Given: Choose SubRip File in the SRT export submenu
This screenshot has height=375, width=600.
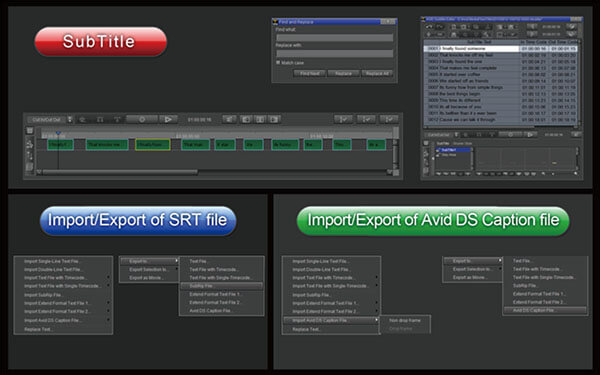Looking at the screenshot, I should coord(222,286).
